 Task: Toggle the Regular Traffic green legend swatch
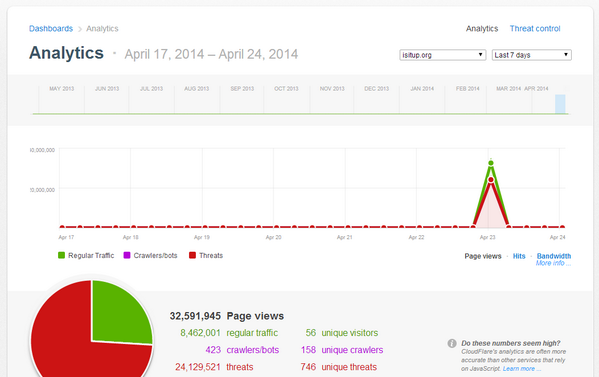click(62, 255)
